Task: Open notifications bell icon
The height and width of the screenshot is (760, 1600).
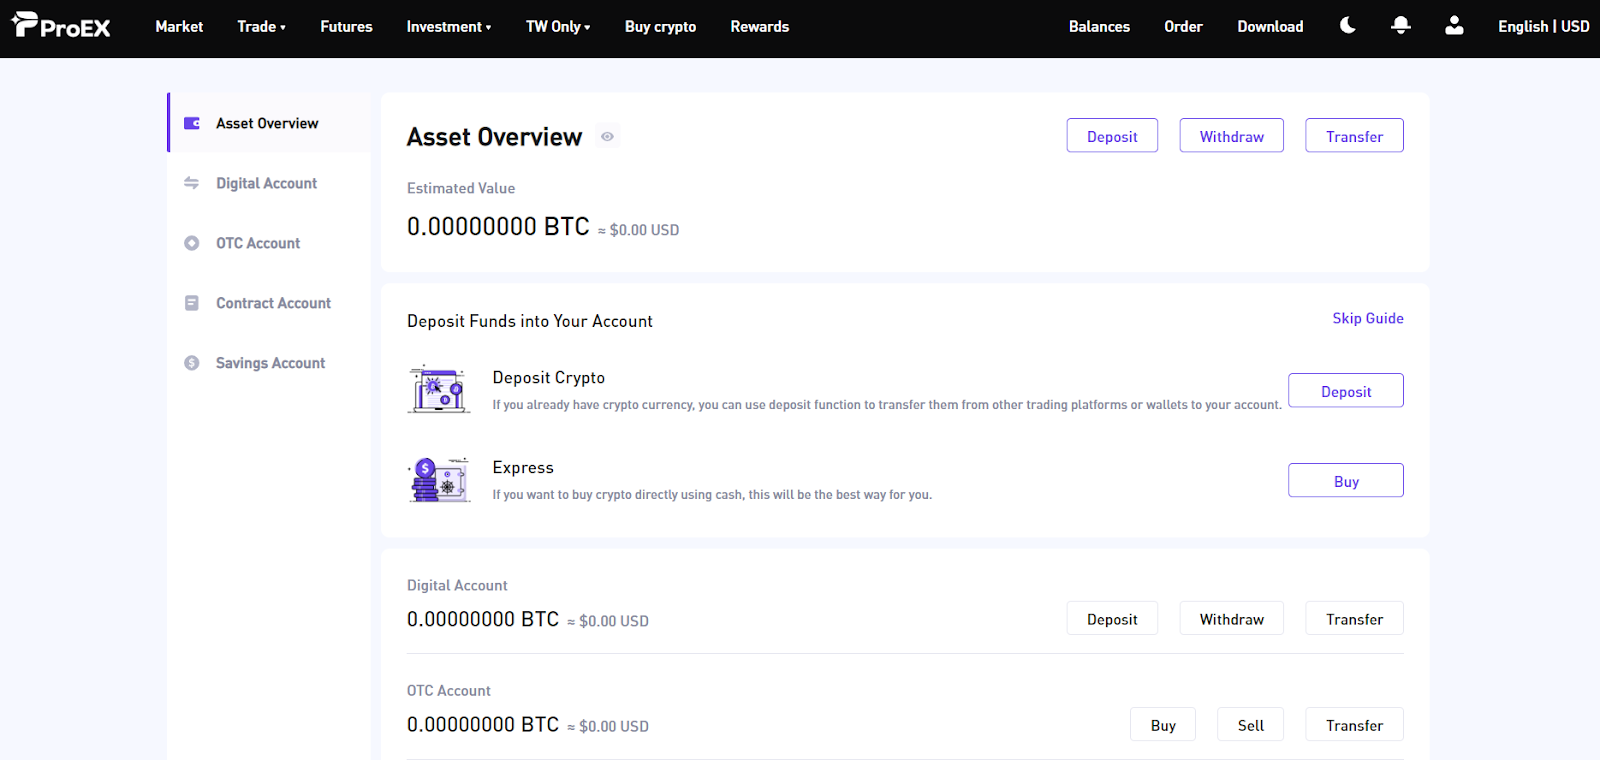Action: pos(1401,26)
